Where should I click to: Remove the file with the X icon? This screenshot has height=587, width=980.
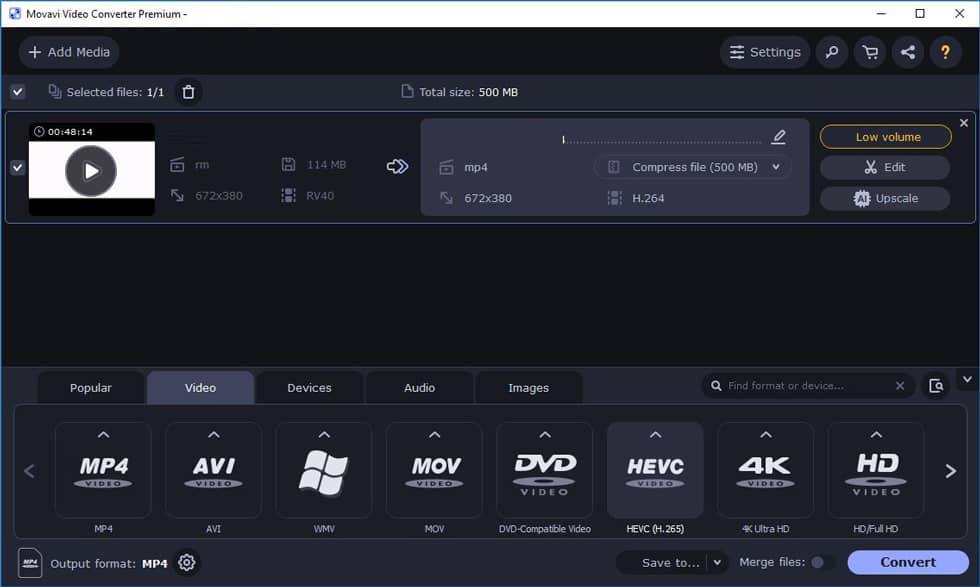[x=963, y=123]
